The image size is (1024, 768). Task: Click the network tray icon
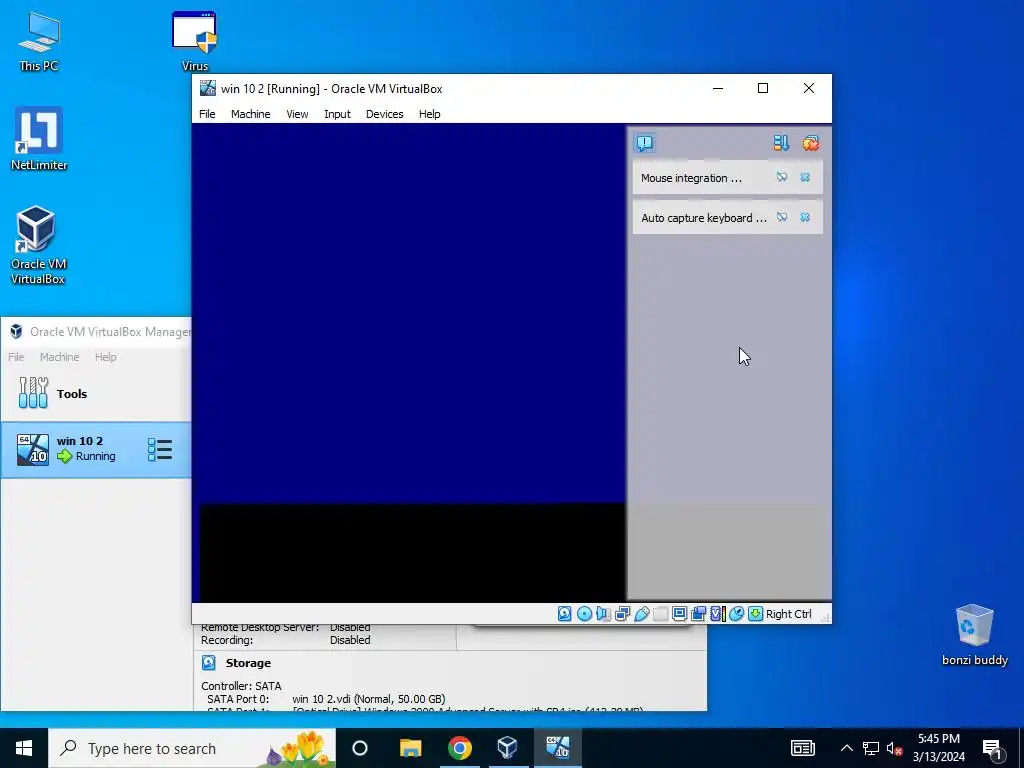coord(871,748)
